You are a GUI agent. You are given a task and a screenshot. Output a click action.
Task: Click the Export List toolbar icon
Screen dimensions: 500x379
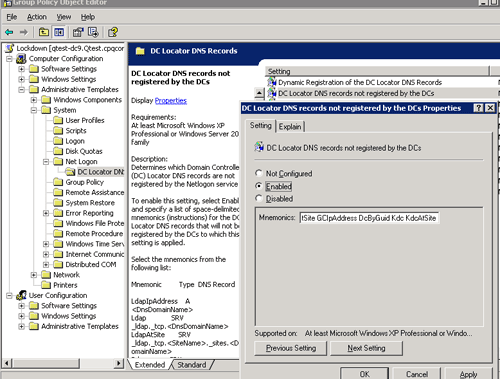pyautogui.click(x=93, y=32)
